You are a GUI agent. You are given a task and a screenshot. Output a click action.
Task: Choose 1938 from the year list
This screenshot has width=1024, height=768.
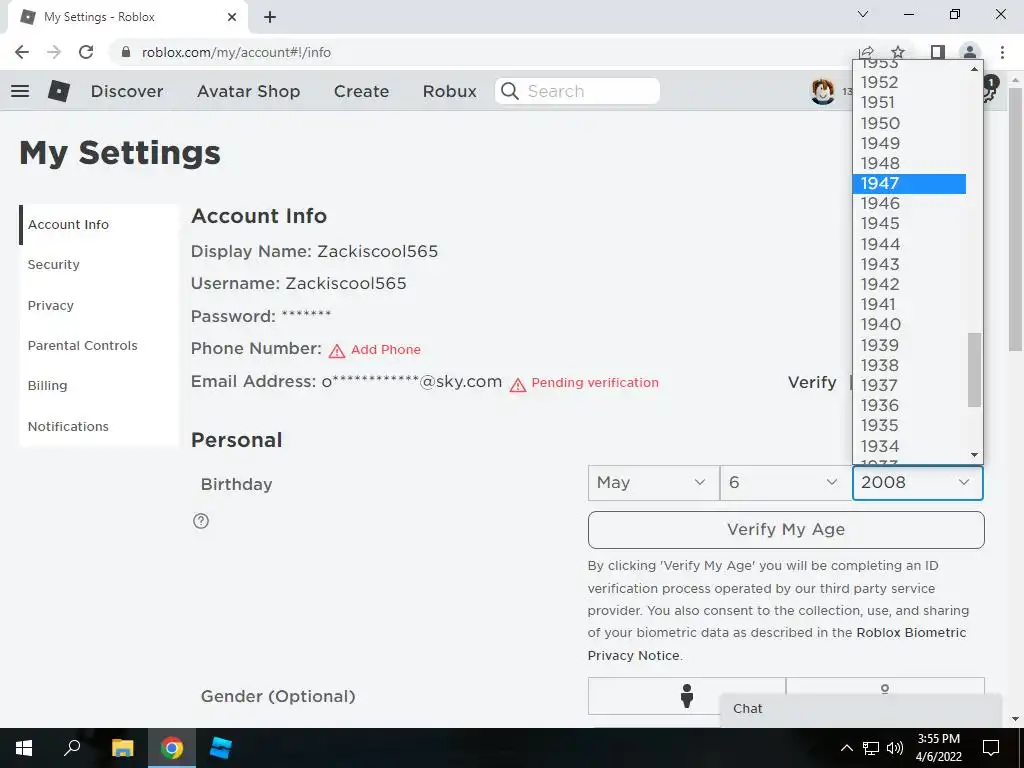(909, 365)
